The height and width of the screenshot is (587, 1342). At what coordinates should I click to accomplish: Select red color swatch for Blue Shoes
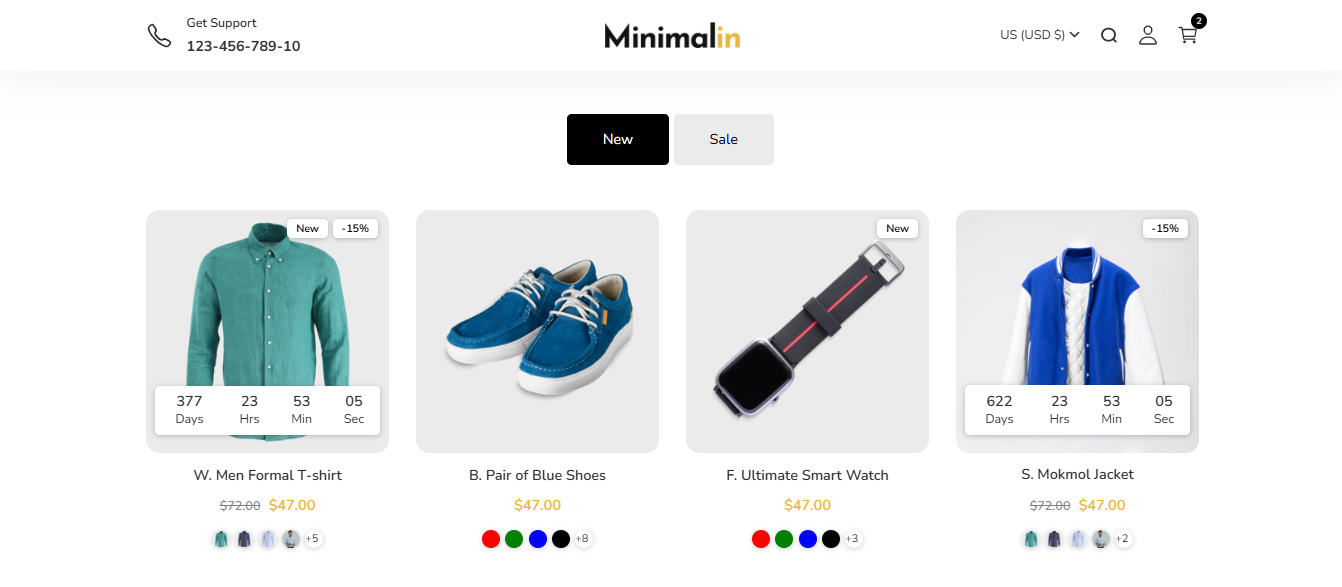pos(491,539)
